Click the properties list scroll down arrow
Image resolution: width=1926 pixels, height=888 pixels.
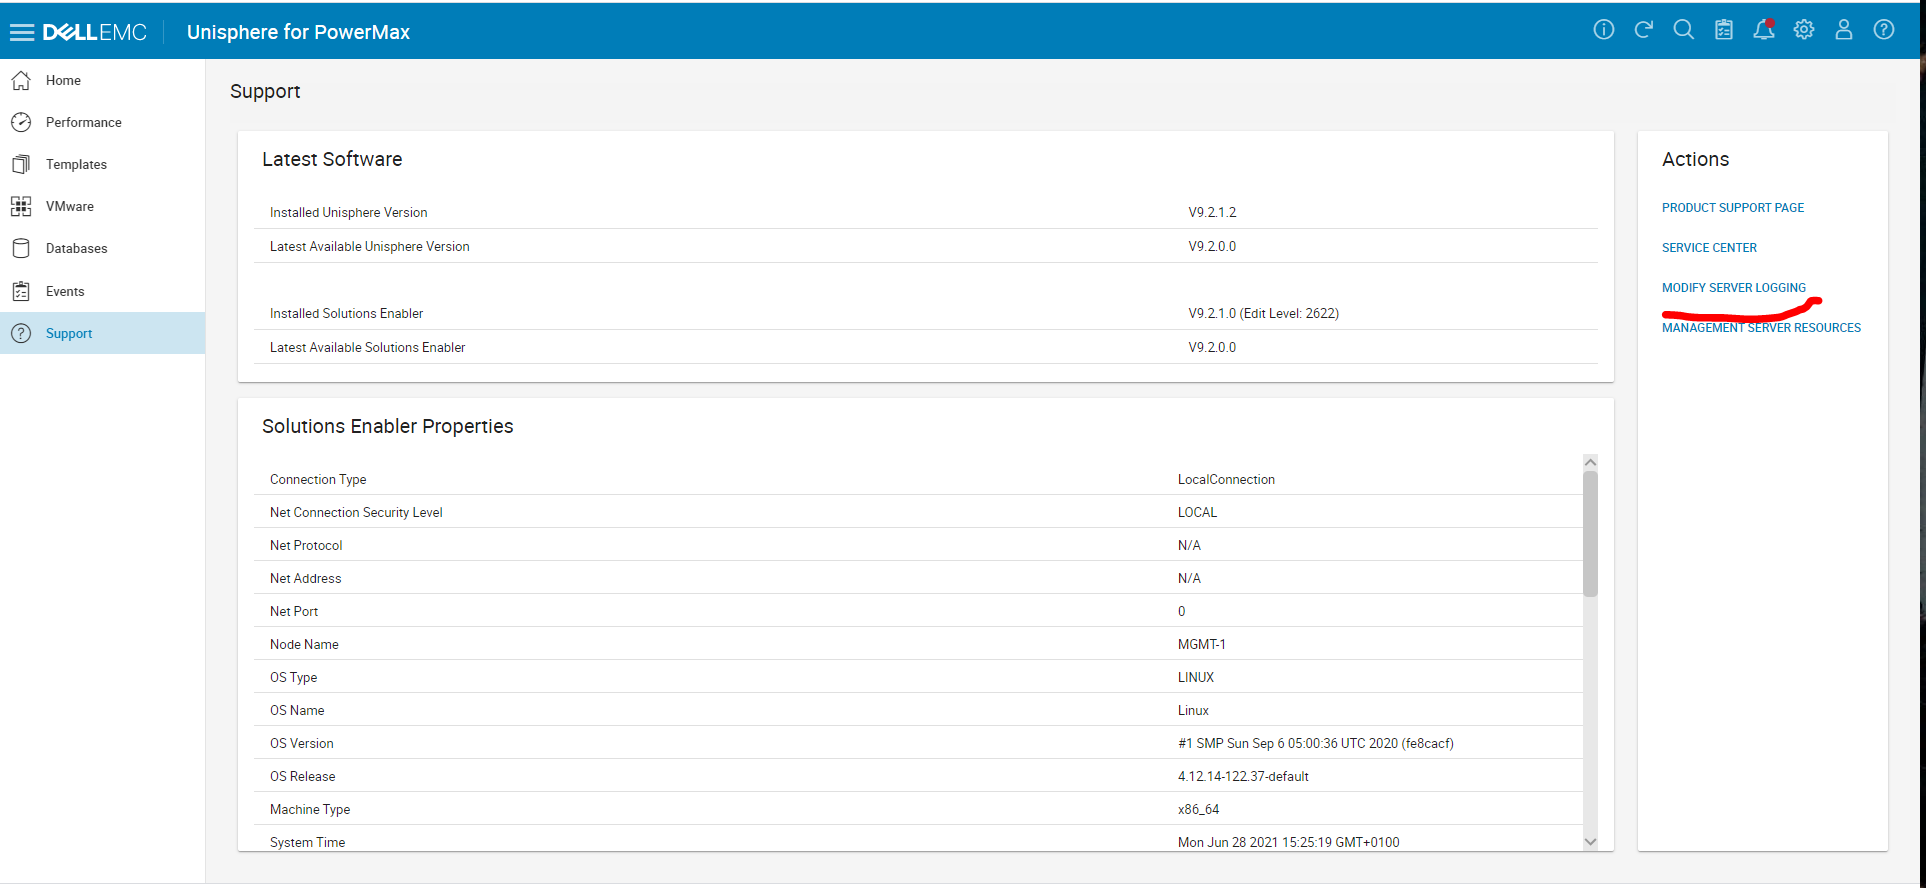click(x=1590, y=842)
